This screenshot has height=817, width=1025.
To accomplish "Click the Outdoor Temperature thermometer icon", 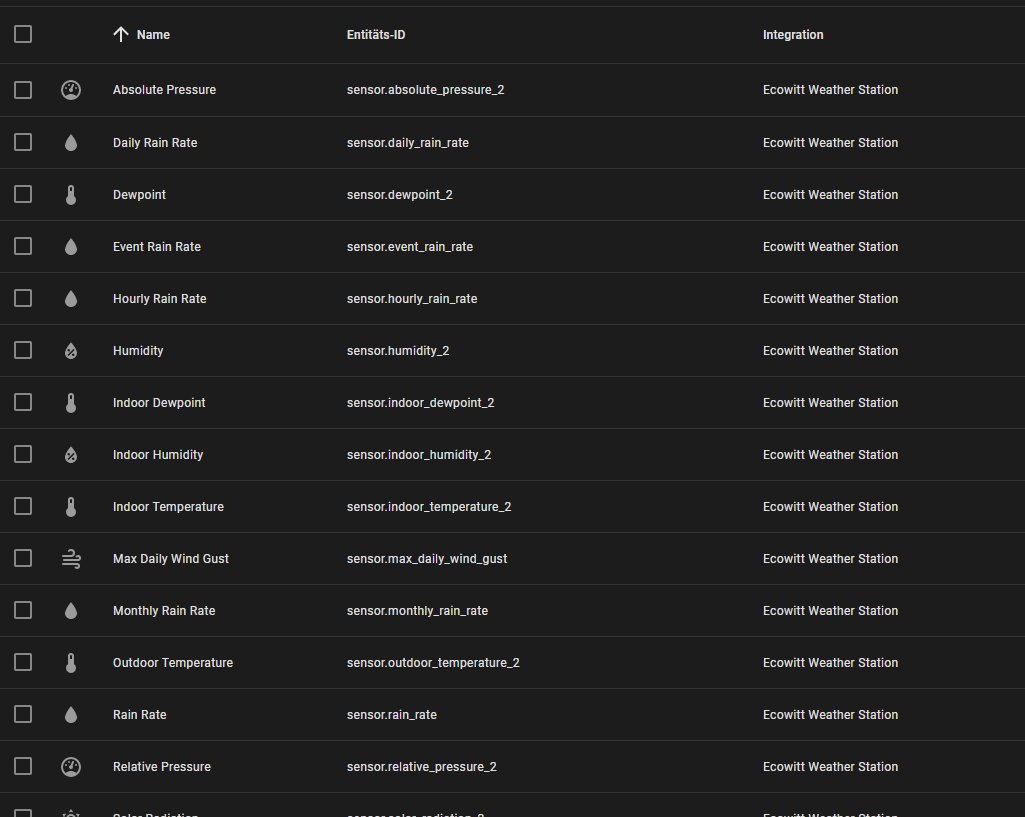I will point(70,662).
